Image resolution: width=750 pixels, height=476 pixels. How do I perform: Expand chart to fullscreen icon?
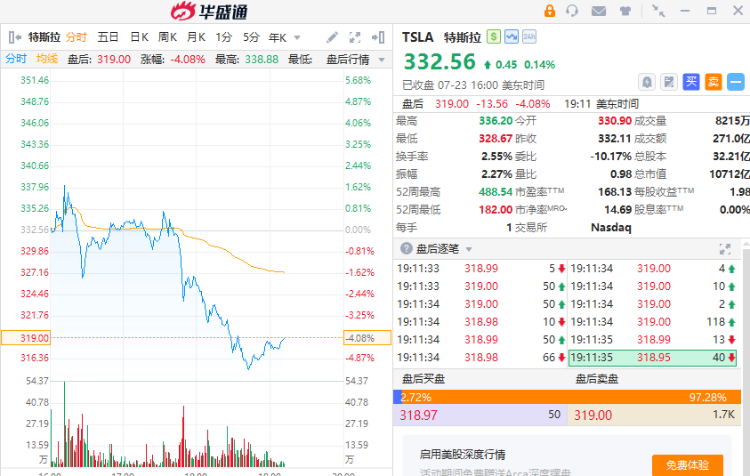pyautogui.click(x=355, y=37)
